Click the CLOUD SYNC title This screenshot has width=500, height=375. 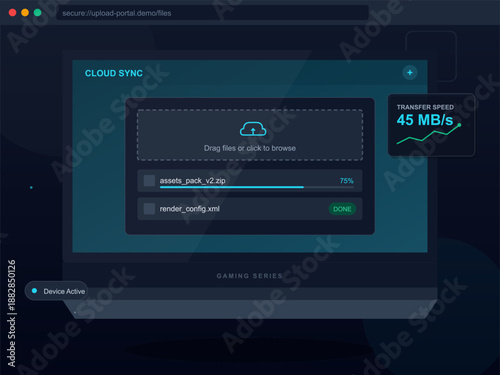point(114,73)
